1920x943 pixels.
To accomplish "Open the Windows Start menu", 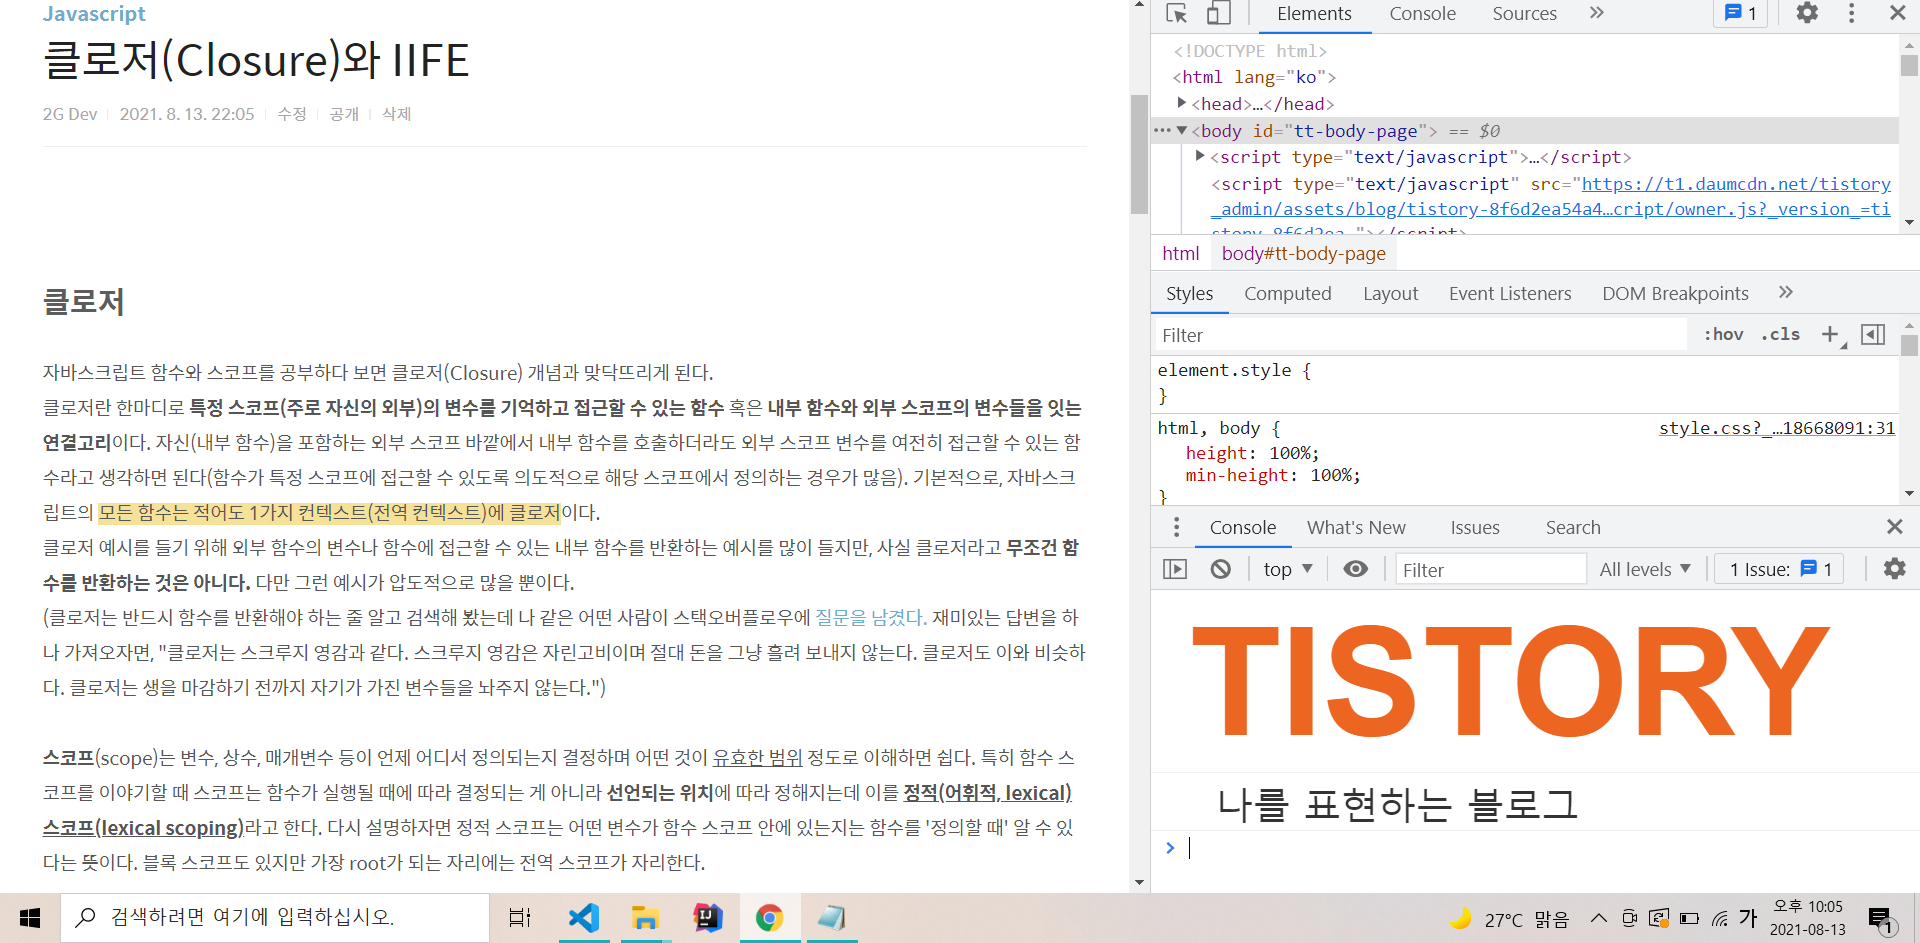I will click(x=30, y=918).
